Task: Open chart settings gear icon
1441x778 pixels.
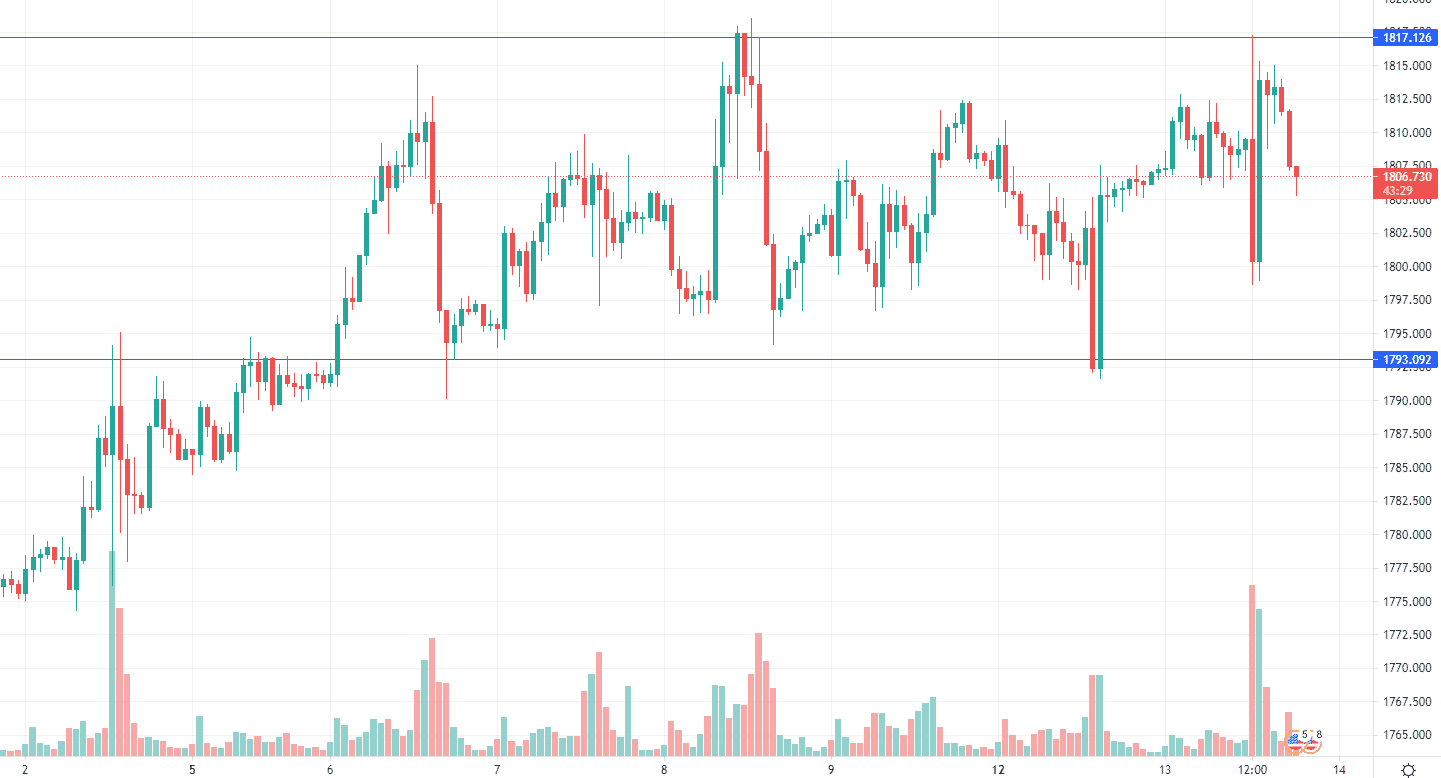Action: tap(1408, 769)
